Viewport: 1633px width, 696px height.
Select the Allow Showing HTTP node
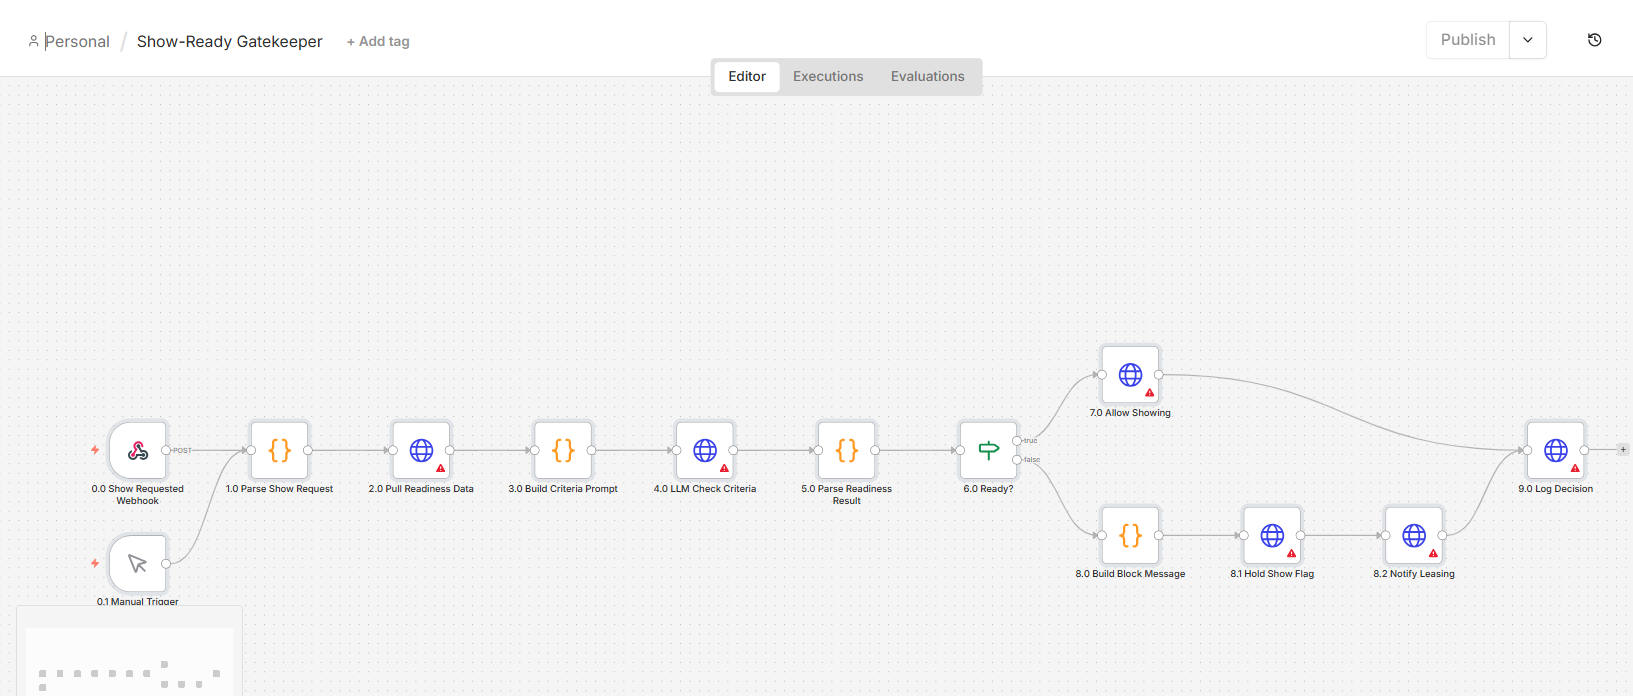tap(1130, 375)
